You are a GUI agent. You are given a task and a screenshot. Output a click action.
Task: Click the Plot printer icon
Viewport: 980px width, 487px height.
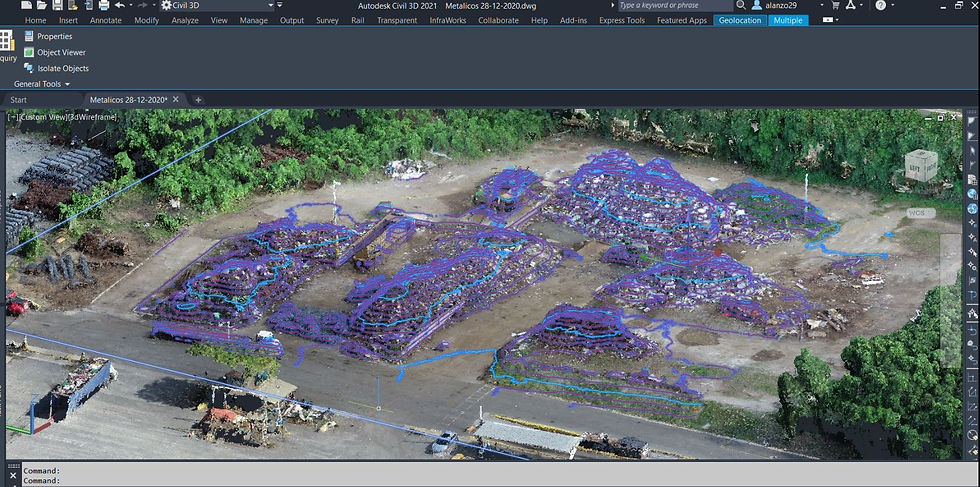[x=104, y=5]
